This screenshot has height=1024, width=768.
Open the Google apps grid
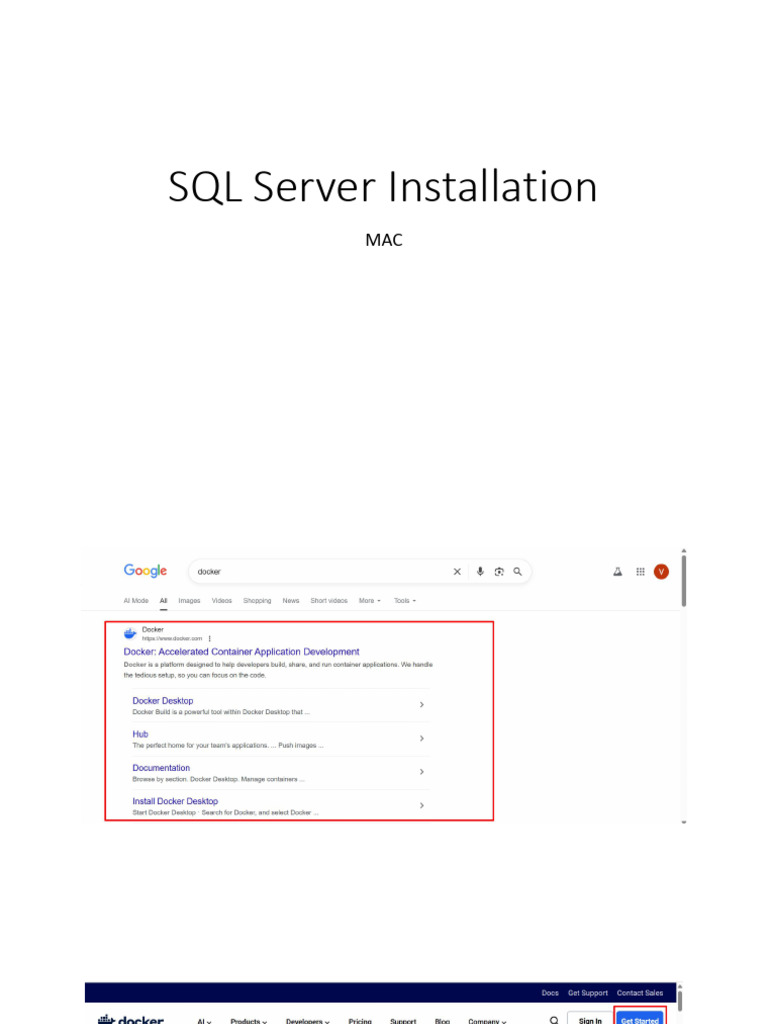click(x=641, y=572)
